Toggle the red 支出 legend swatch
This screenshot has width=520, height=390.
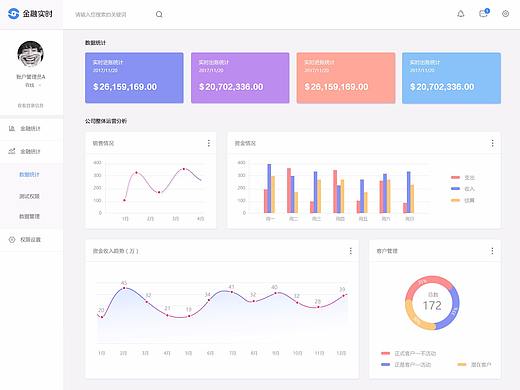pos(455,177)
